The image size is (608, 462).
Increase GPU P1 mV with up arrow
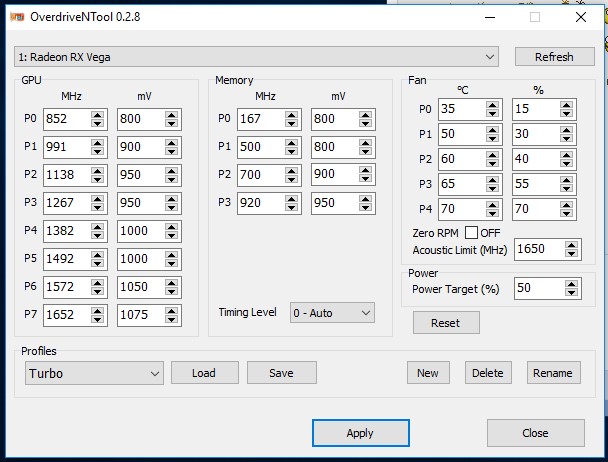[x=171, y=143]
